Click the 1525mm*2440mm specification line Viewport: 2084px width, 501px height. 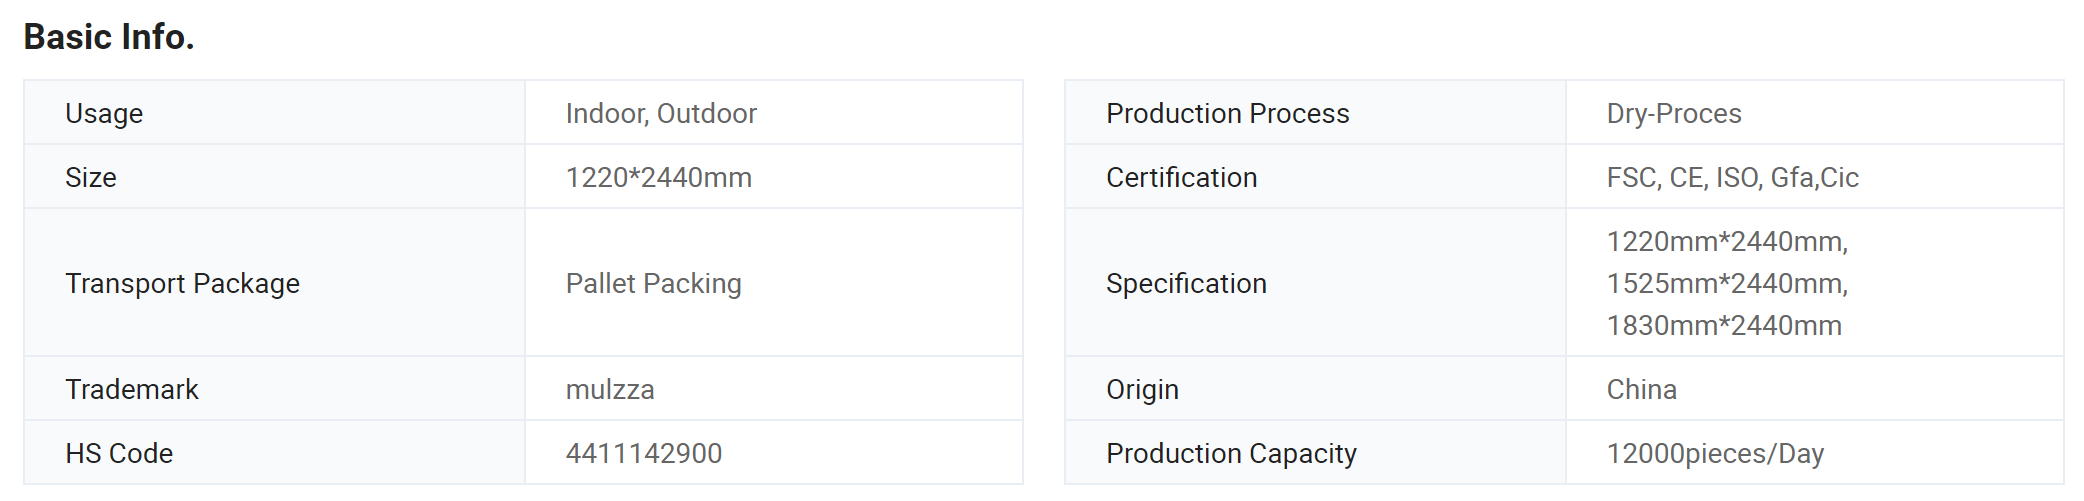(1727, 283)
